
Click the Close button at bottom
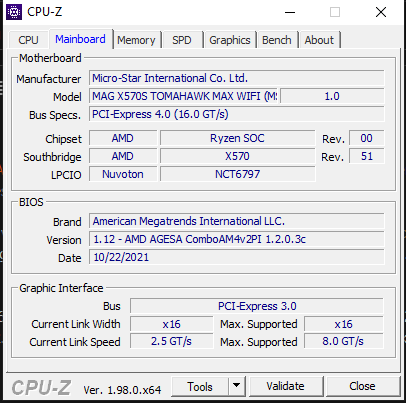point(362,386)
